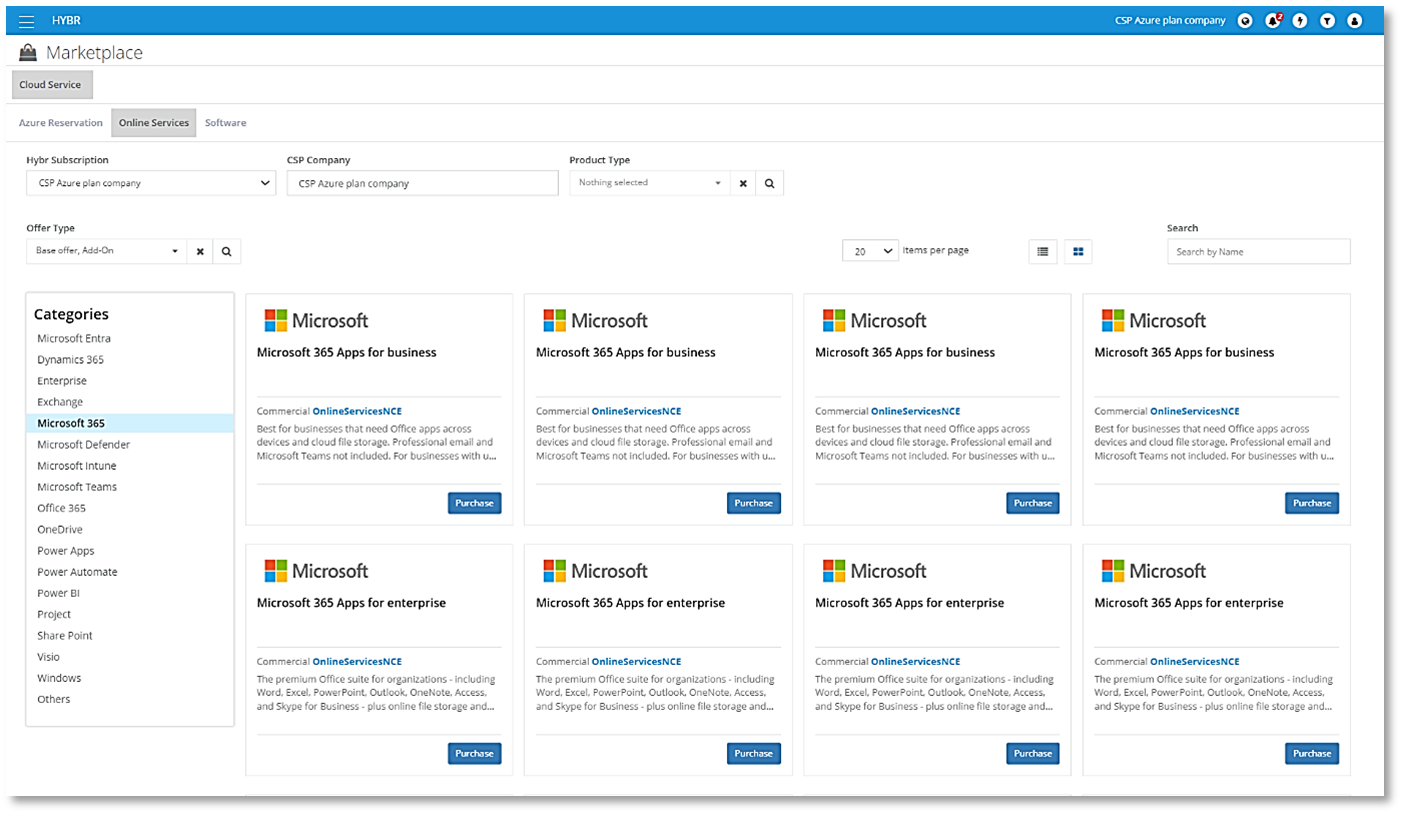Click the lightning bolt icon
This screenshot has width=1403, height=815.
pos(1300,20)
